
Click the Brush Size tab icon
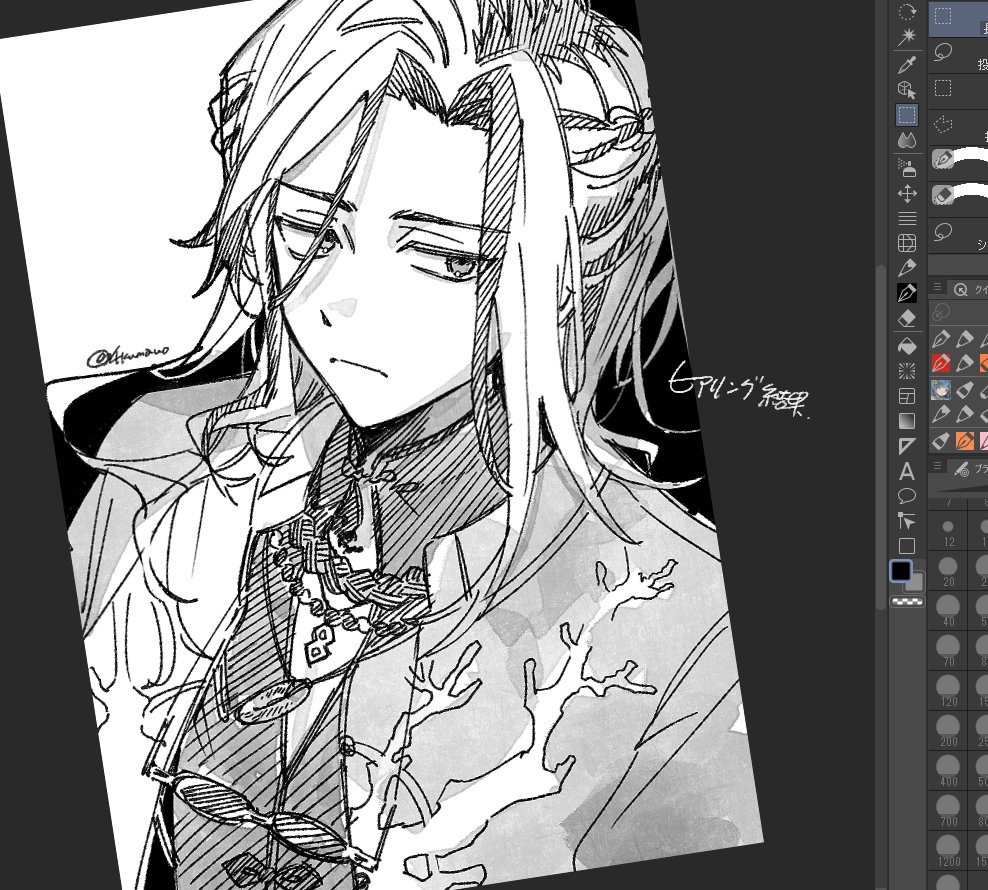pos(961,468)
